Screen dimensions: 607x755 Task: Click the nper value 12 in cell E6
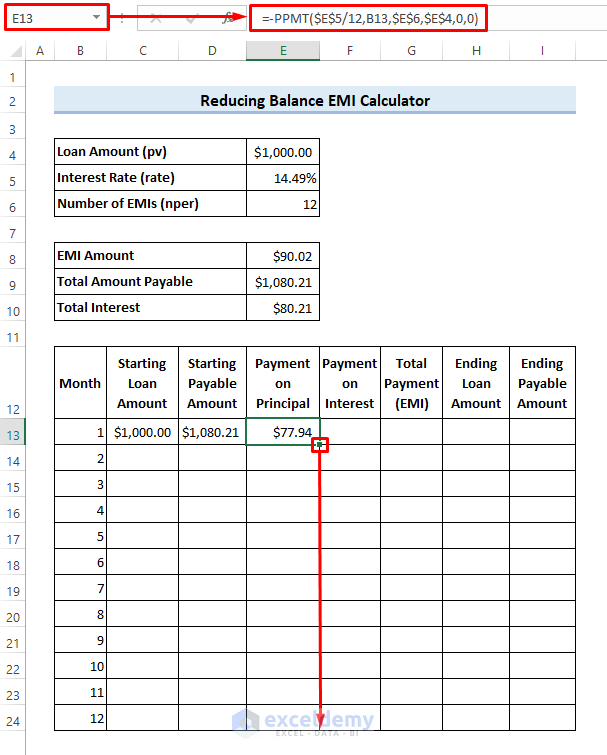(283, 204)
